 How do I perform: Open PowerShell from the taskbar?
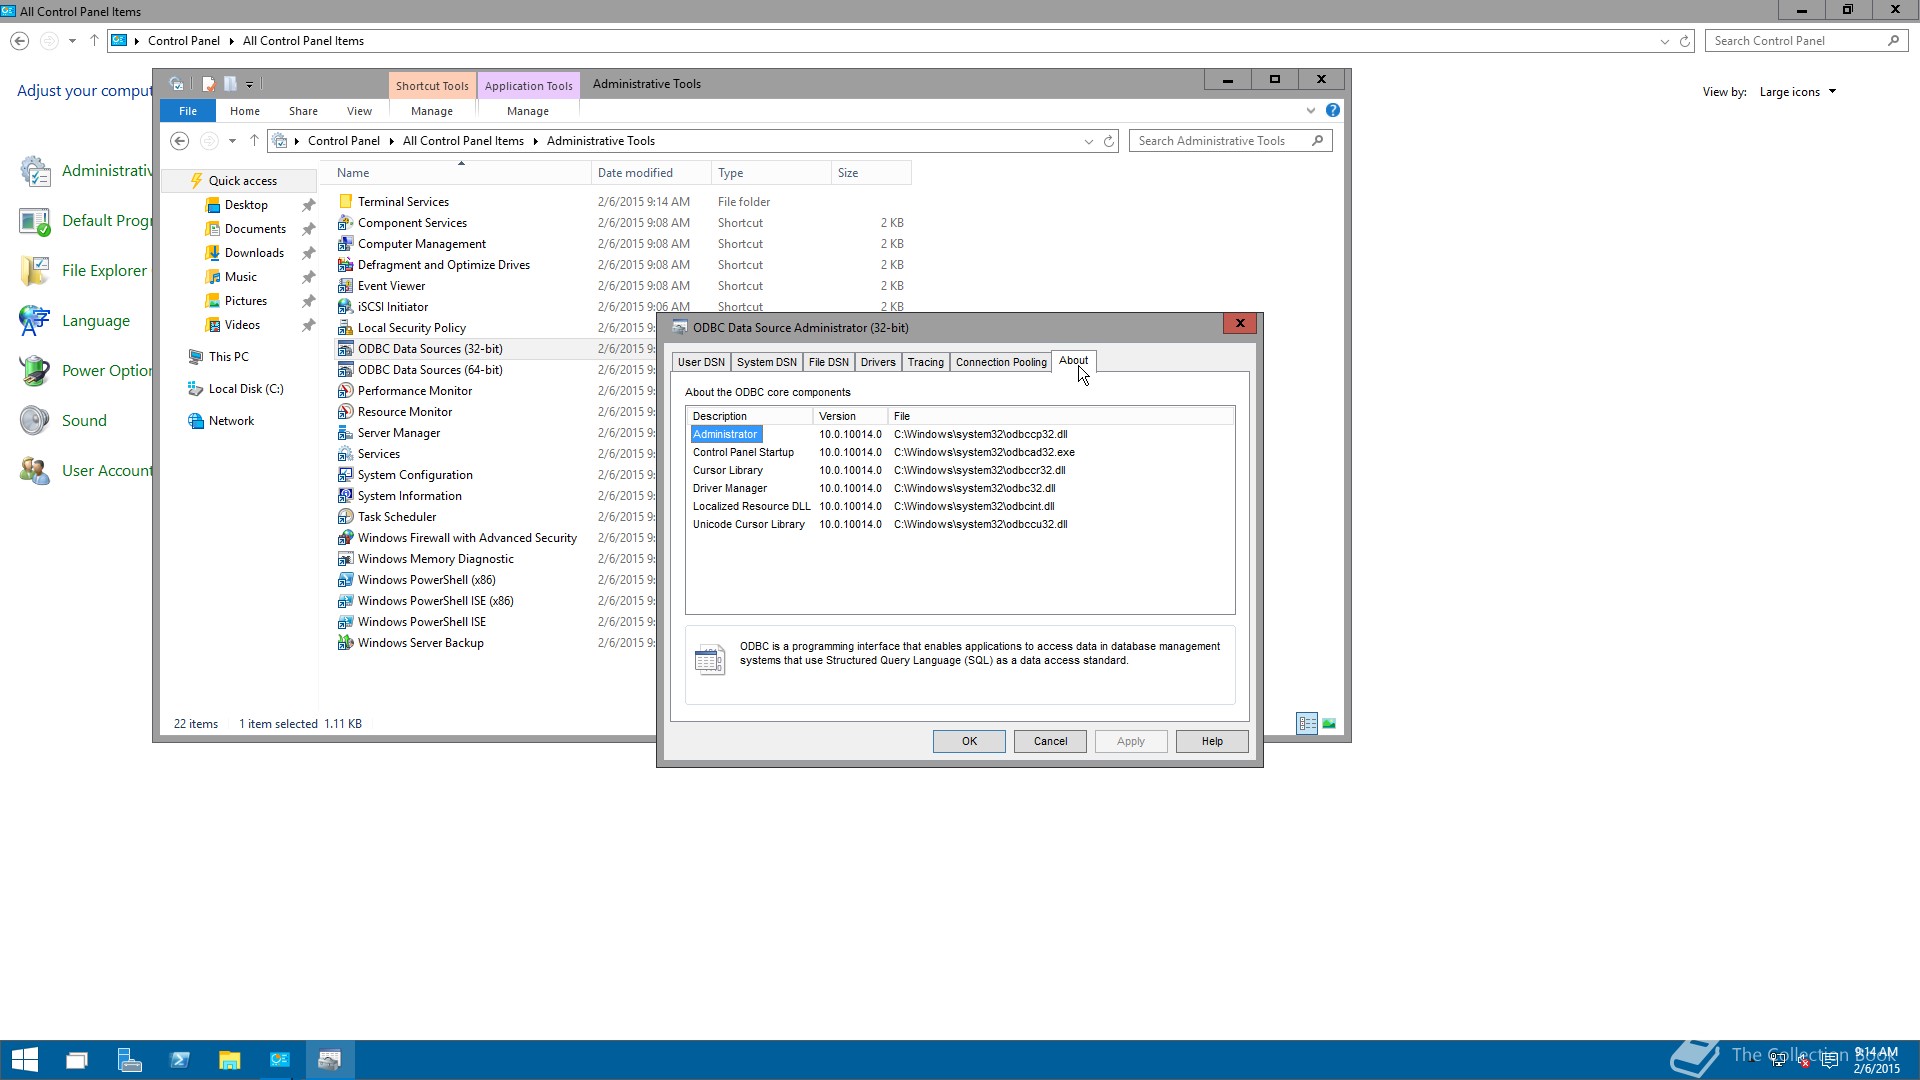pos(179,1060)
